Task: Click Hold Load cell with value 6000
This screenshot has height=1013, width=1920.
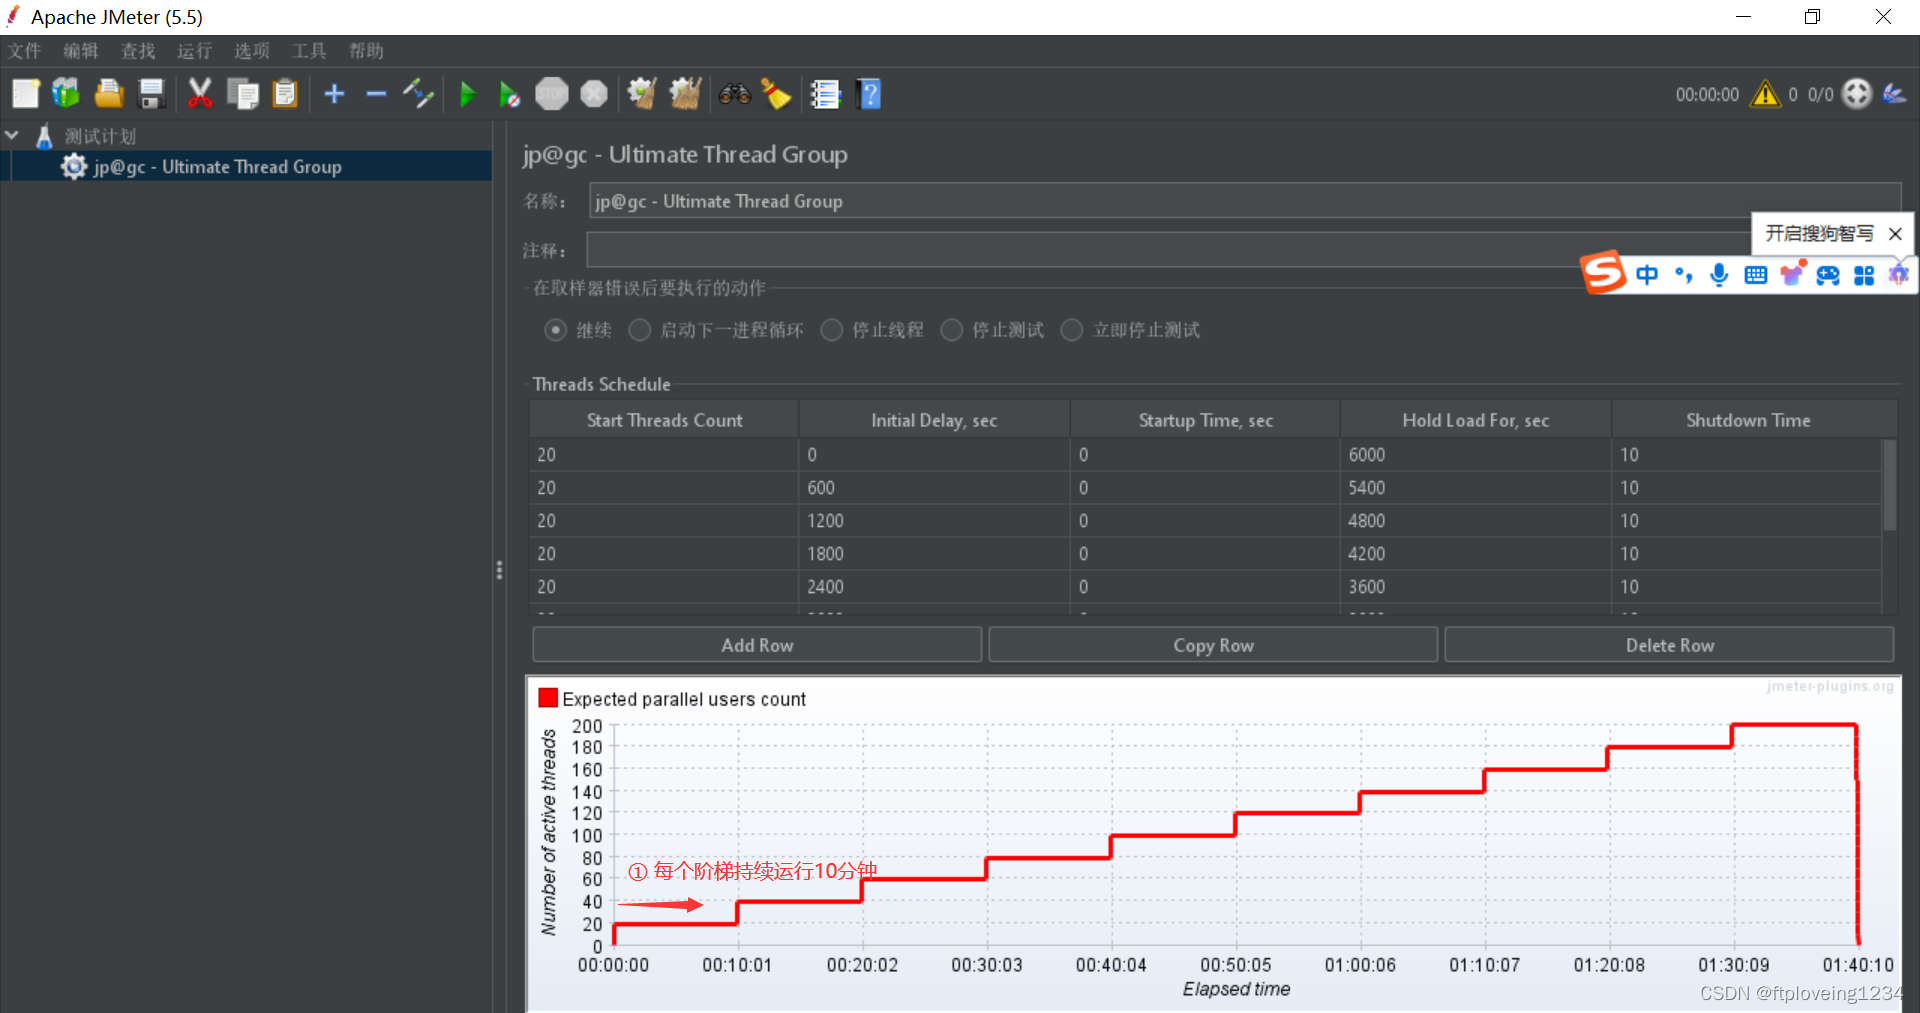Action: tap(1475, 455)
